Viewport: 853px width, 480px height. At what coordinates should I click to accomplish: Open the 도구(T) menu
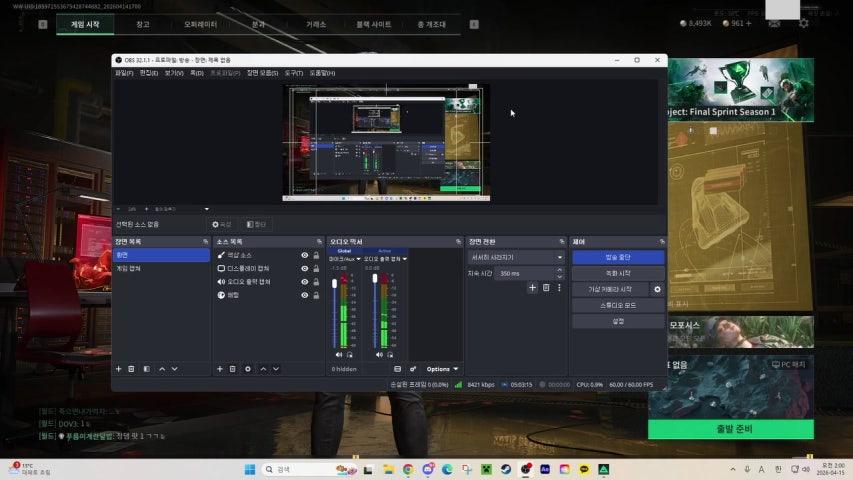click(x=294, y=73)
